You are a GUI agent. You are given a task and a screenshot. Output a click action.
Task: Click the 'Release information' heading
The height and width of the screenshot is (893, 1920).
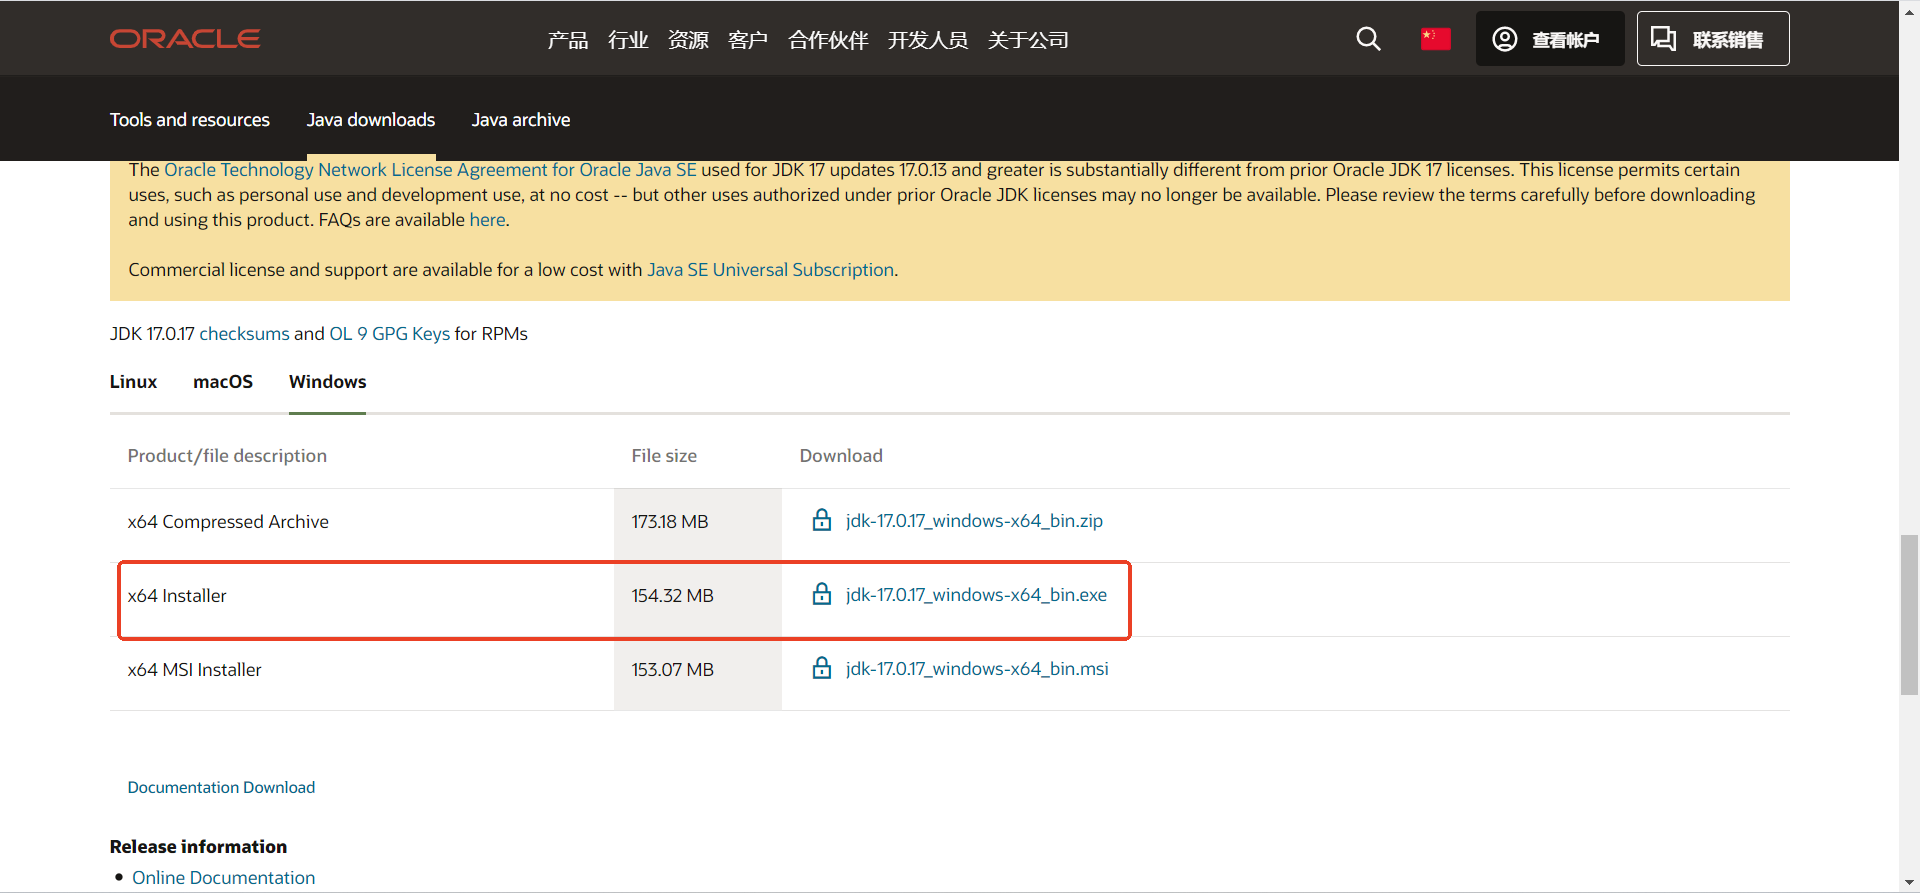[x=198, y=847]
